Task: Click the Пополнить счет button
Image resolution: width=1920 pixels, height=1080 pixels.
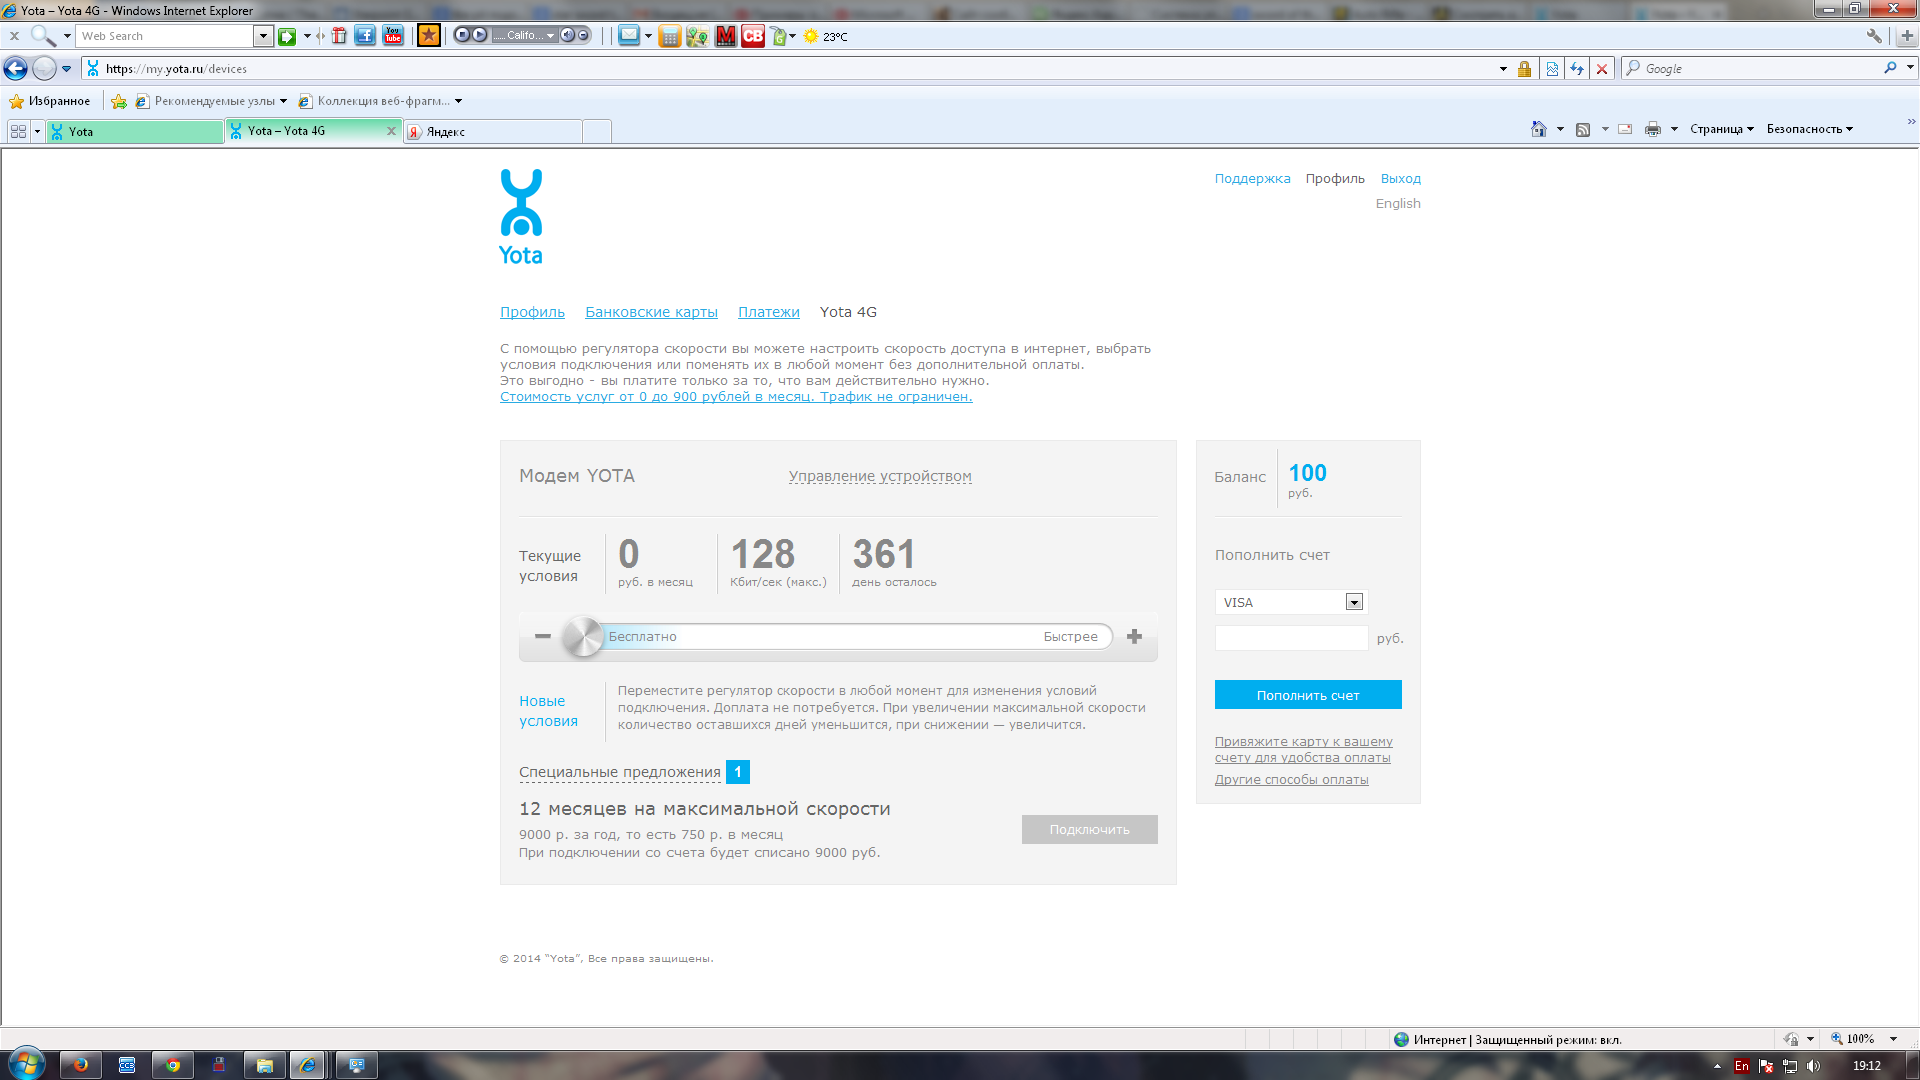Action: (x=1308, y=695)
